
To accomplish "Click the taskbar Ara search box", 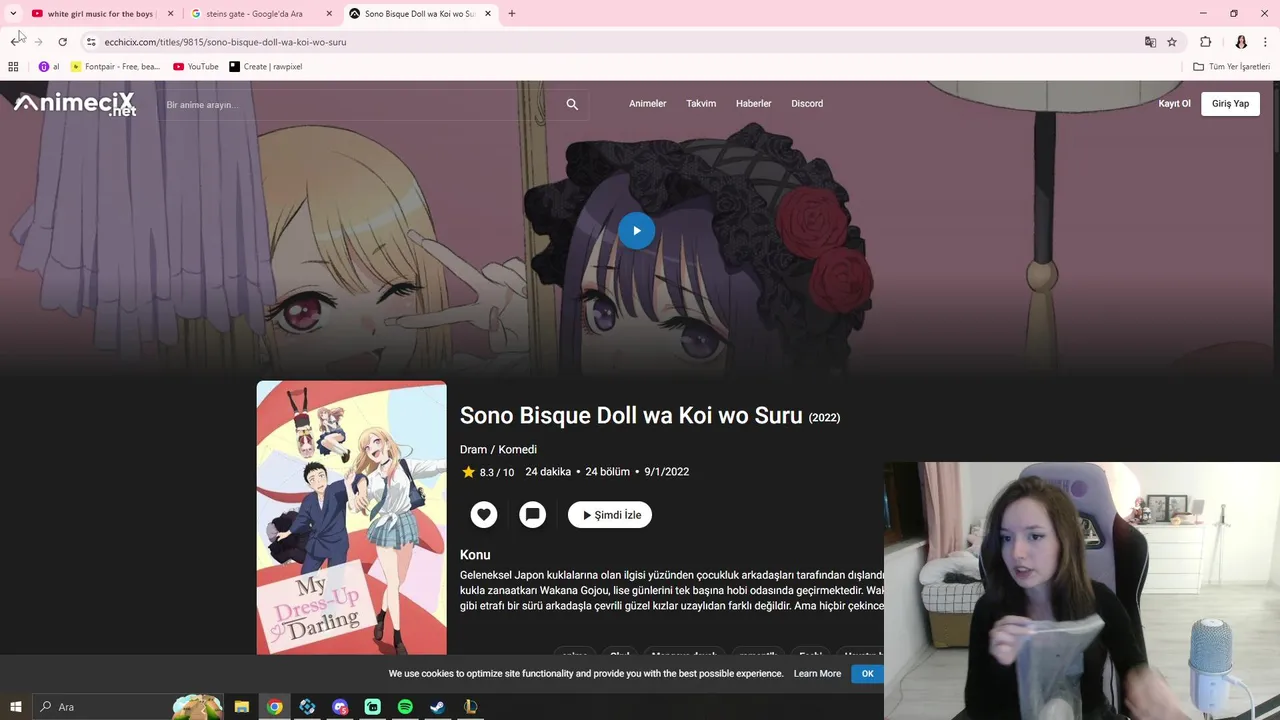I will click(128, 707).
